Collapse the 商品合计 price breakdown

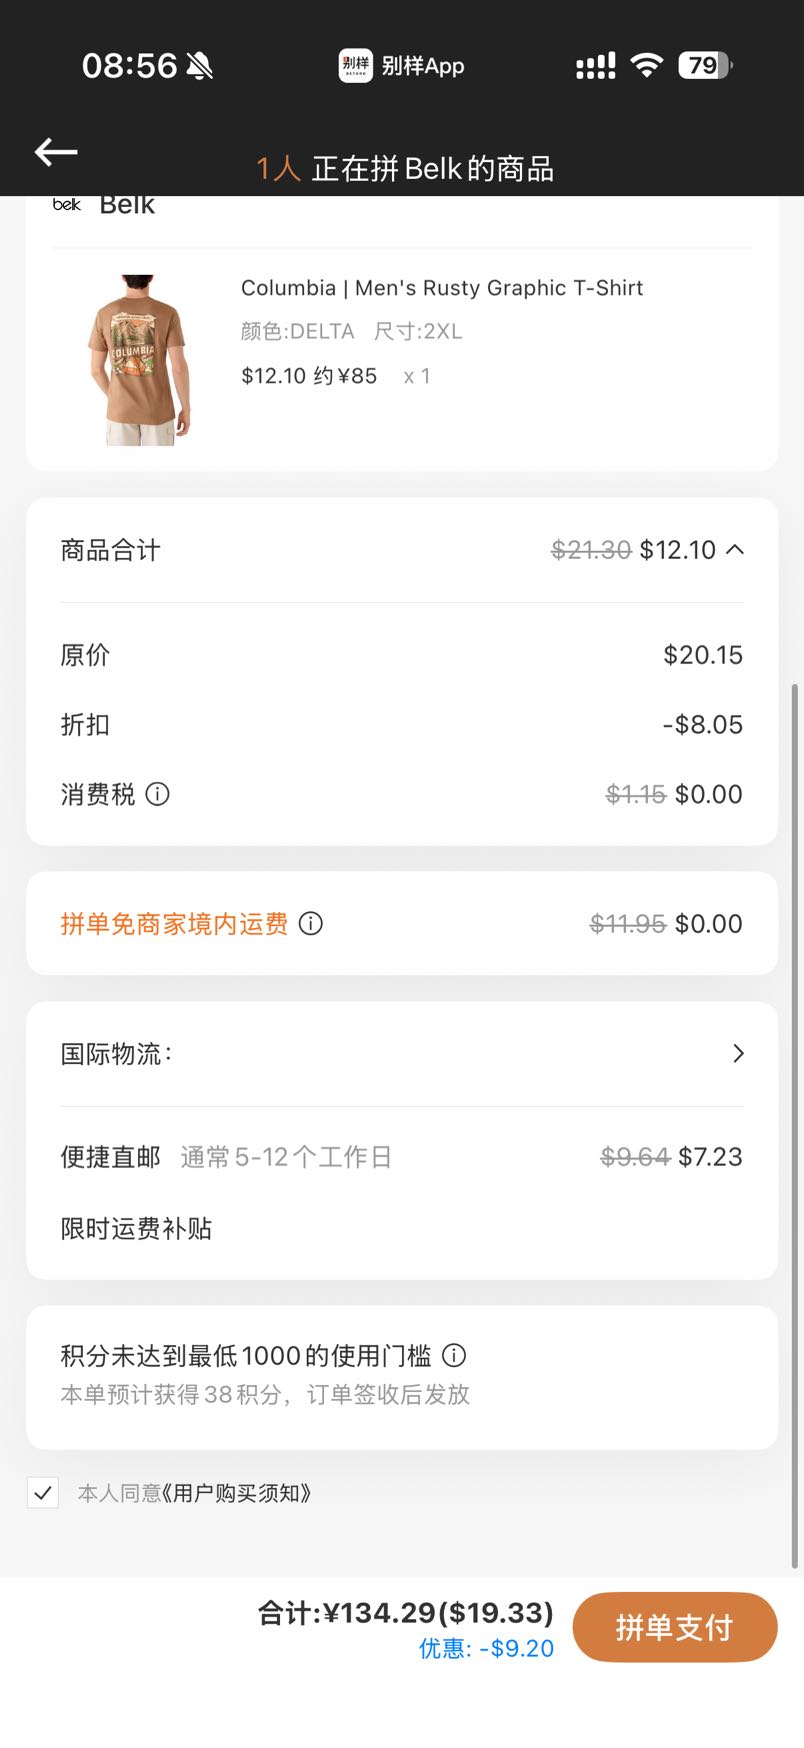pos(735,549)
